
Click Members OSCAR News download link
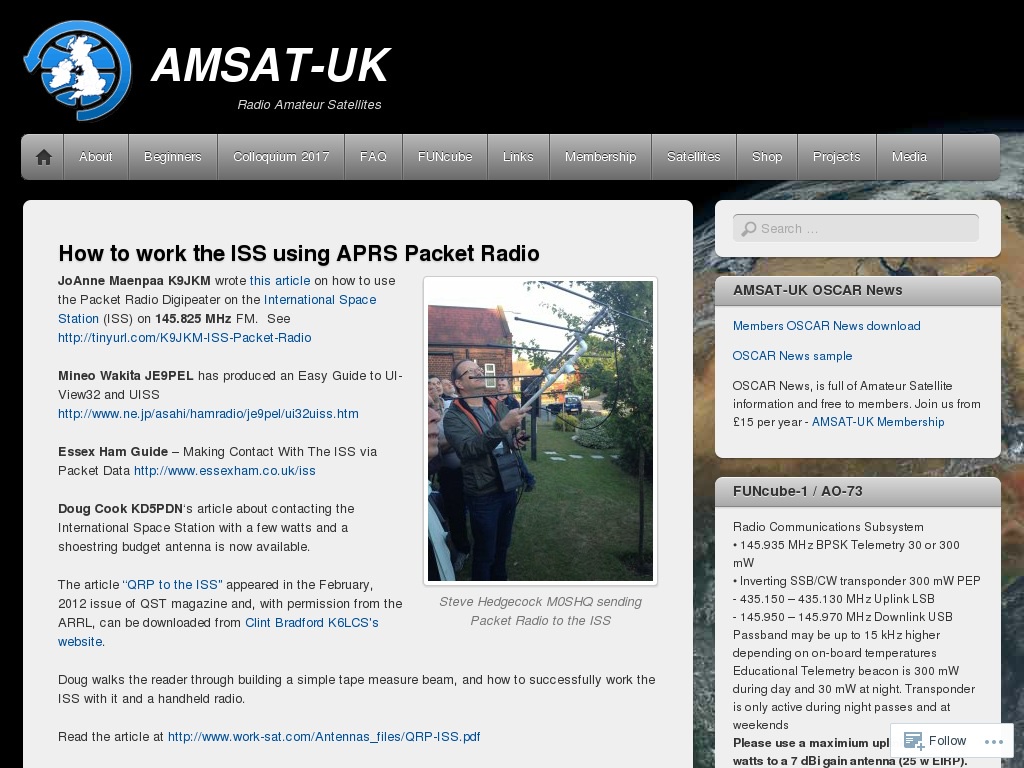click(x=826, y=326)
